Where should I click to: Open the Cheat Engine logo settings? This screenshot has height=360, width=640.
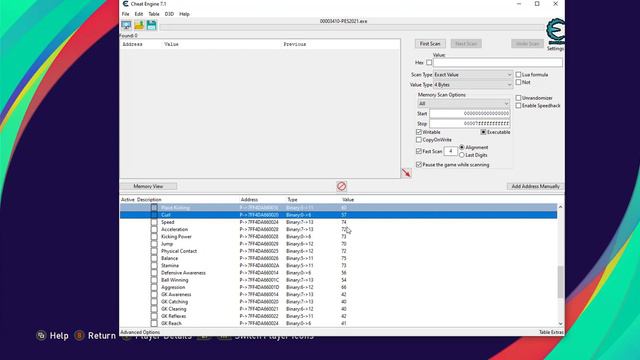[x=556, y=31]
